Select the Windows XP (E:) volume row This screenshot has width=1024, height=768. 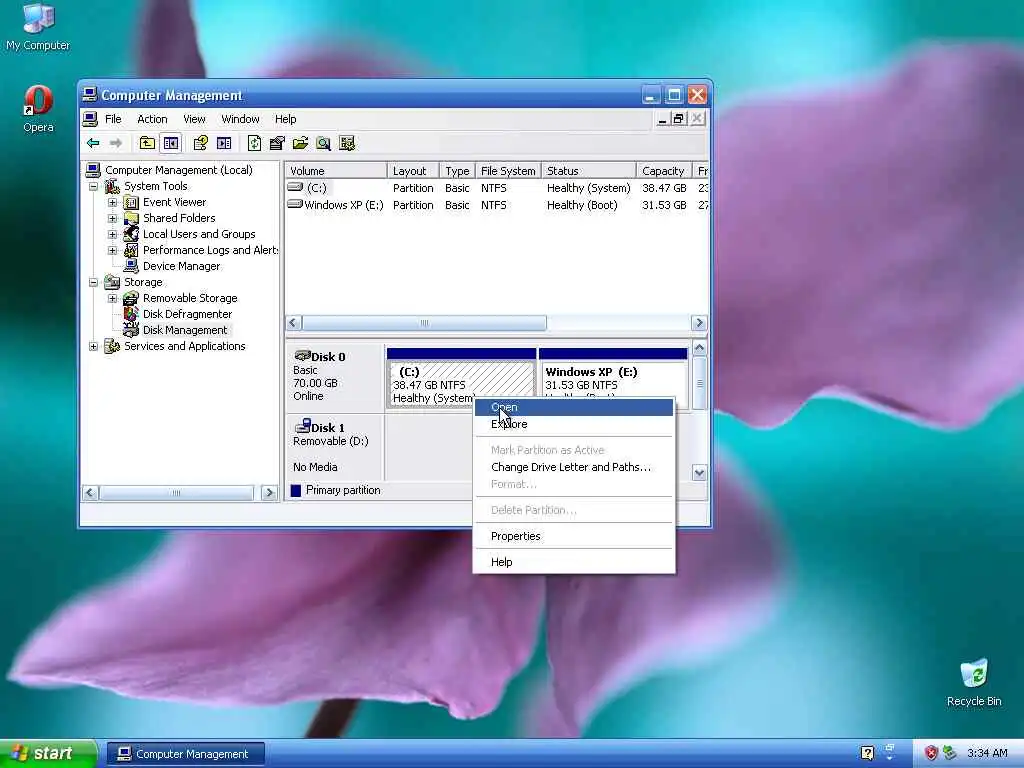[497, 205]
